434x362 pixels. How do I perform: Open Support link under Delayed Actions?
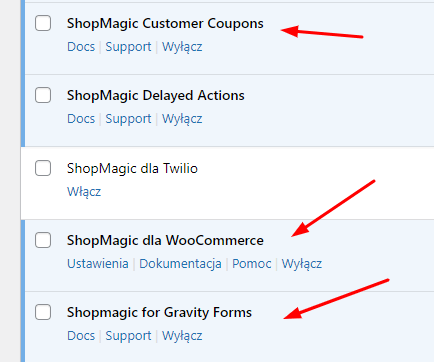(x=128, y=119)
